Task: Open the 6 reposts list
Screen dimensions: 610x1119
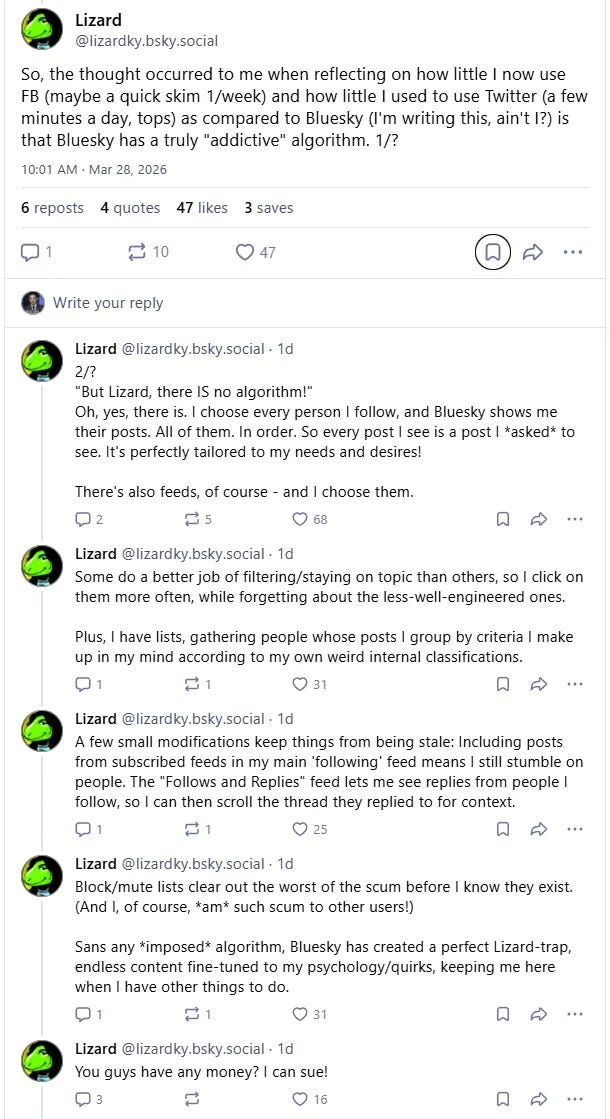Action: point(52,208)
